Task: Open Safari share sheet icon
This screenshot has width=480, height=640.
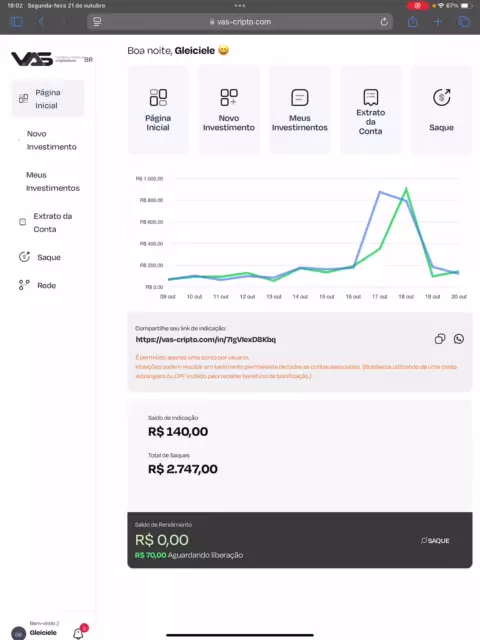Action: 413,22
